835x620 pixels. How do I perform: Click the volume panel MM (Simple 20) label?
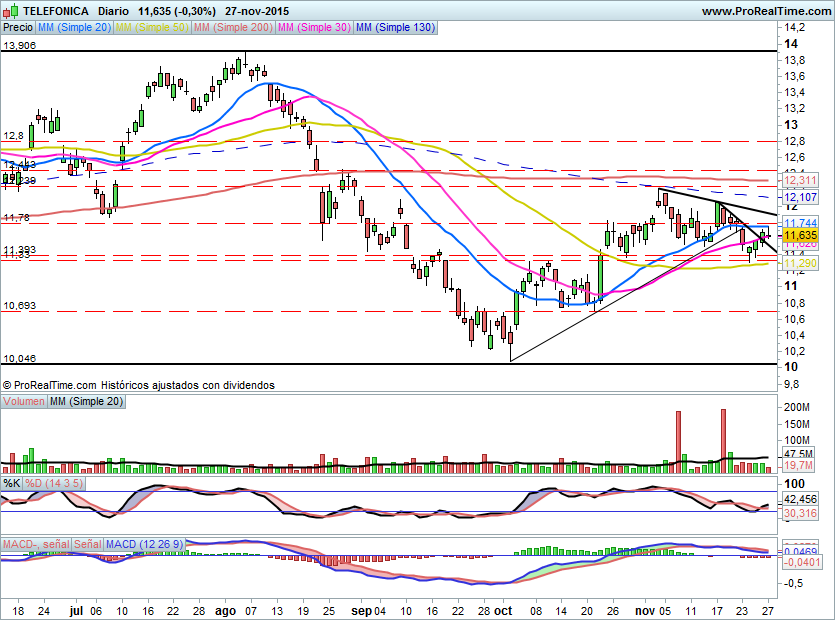86,401
